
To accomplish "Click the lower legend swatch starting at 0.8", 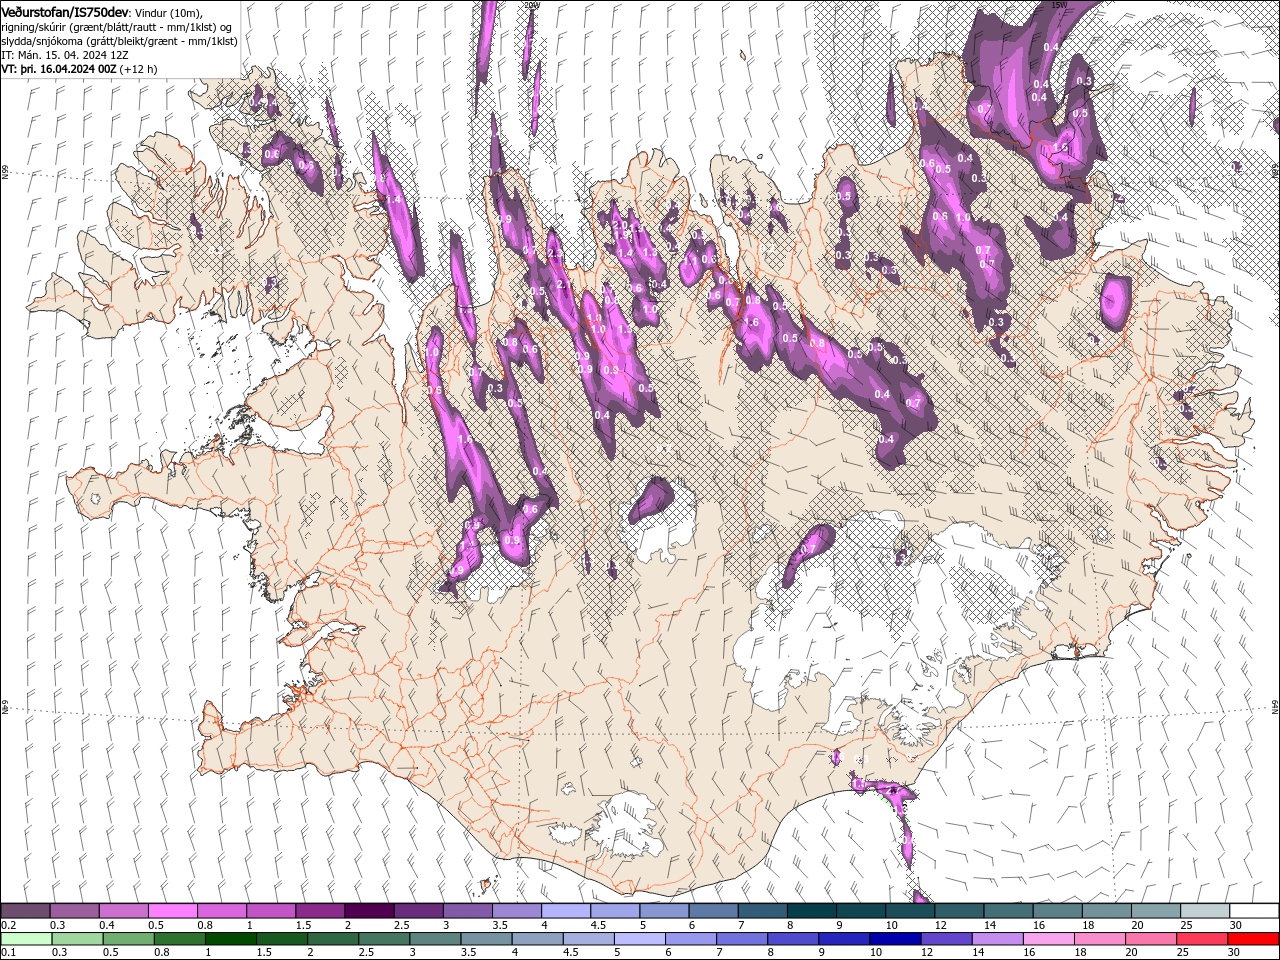I will click(179, 939).
